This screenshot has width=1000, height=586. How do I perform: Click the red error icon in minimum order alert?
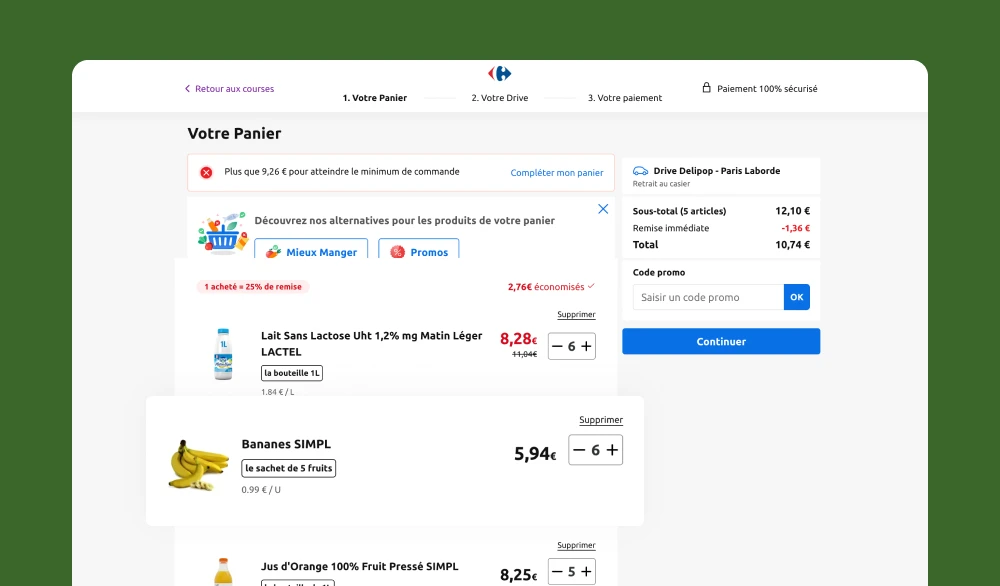tap(206, 172)
